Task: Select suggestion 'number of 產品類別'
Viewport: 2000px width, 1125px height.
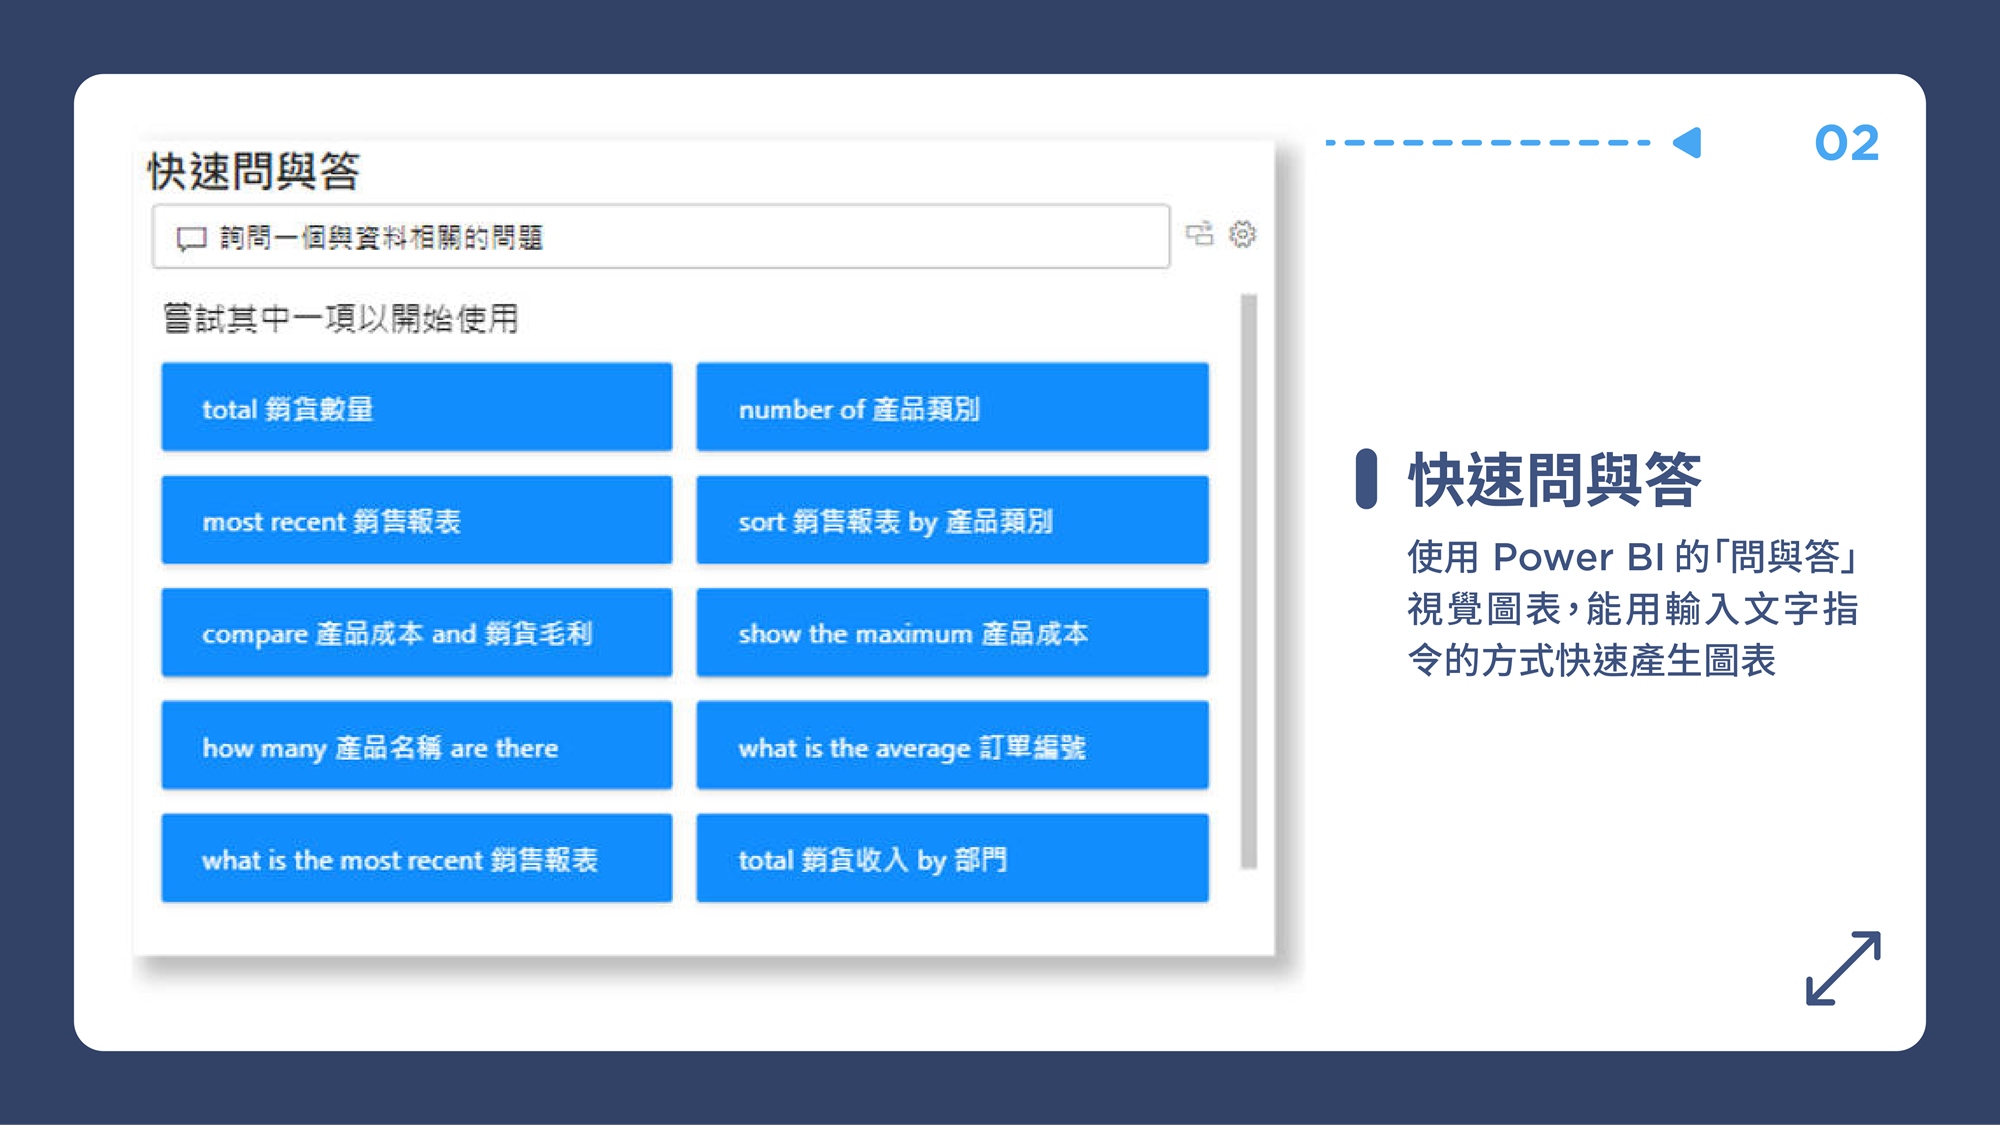Action: tap(952, 408)
